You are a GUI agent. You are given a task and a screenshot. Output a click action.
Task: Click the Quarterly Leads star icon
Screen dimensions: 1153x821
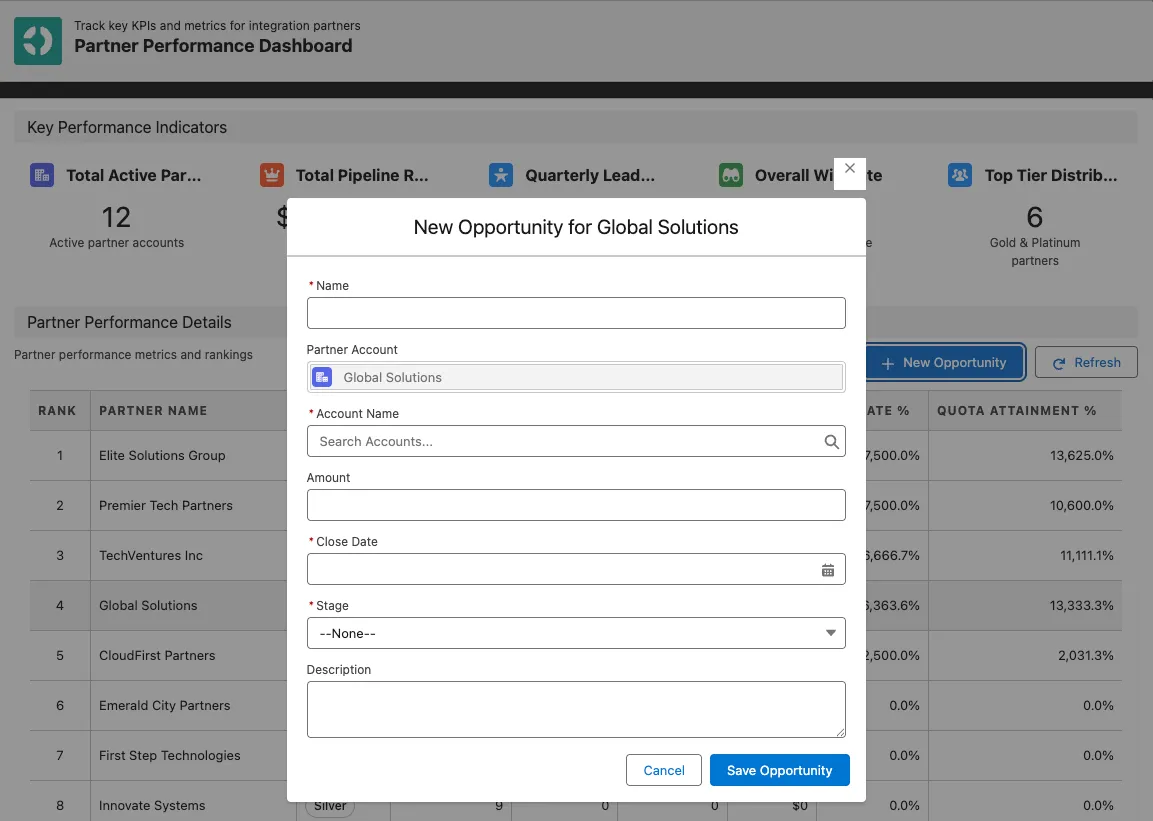(x=501, y=175)
